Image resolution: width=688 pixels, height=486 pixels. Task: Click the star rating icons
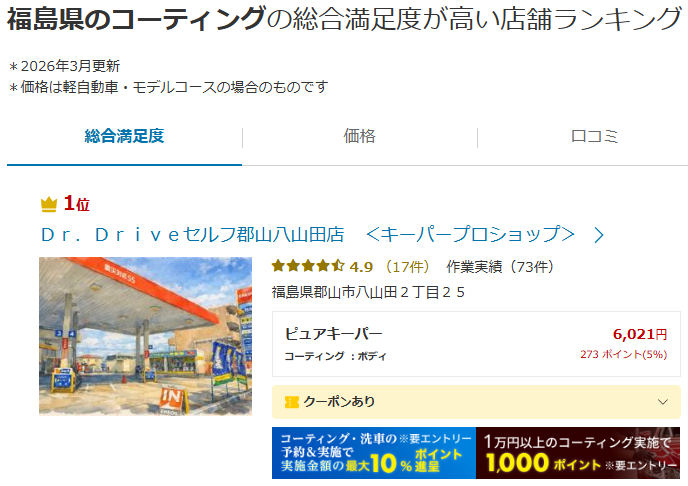(x=308, y=266)
